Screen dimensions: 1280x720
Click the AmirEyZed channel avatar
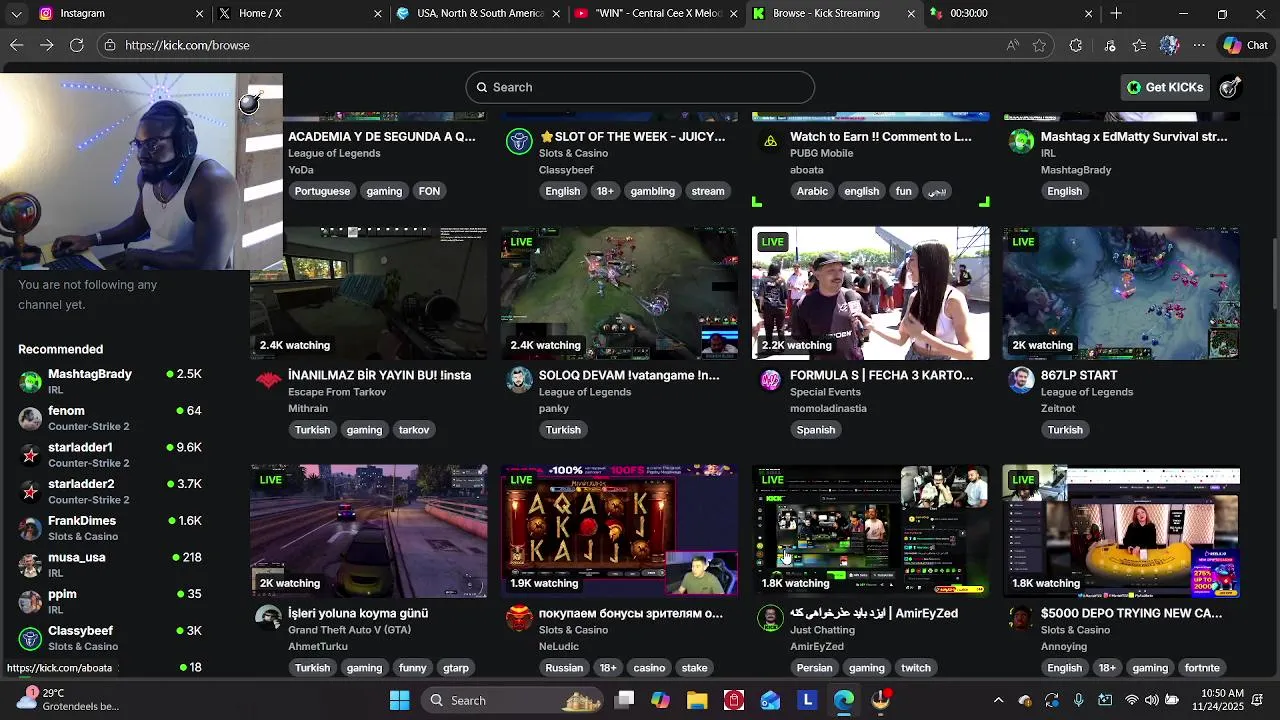[x=770, y=618]
